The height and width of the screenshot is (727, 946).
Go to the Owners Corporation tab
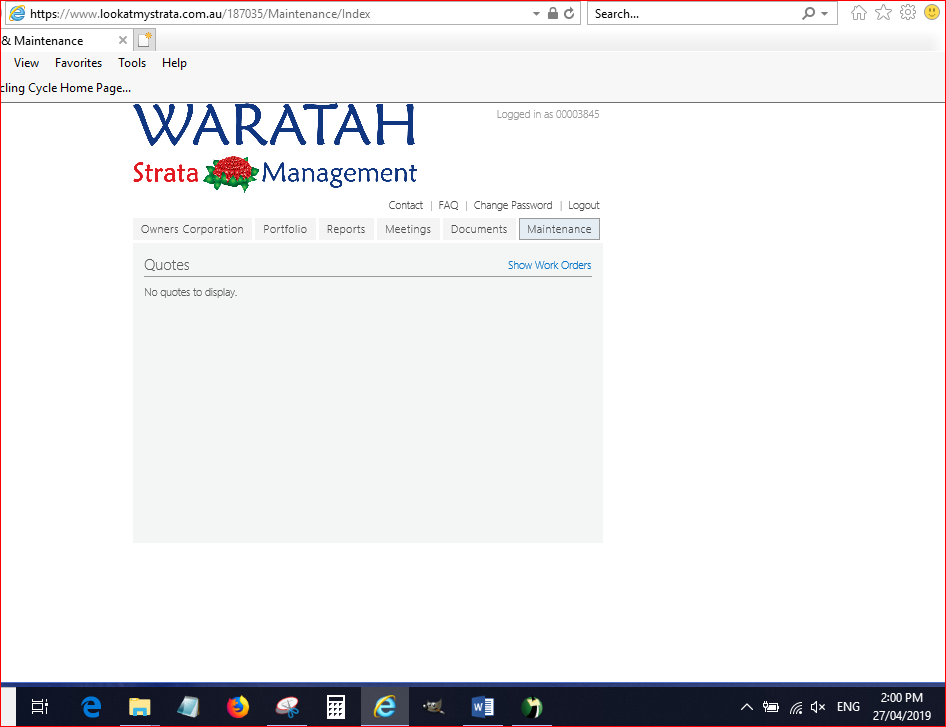192,229
